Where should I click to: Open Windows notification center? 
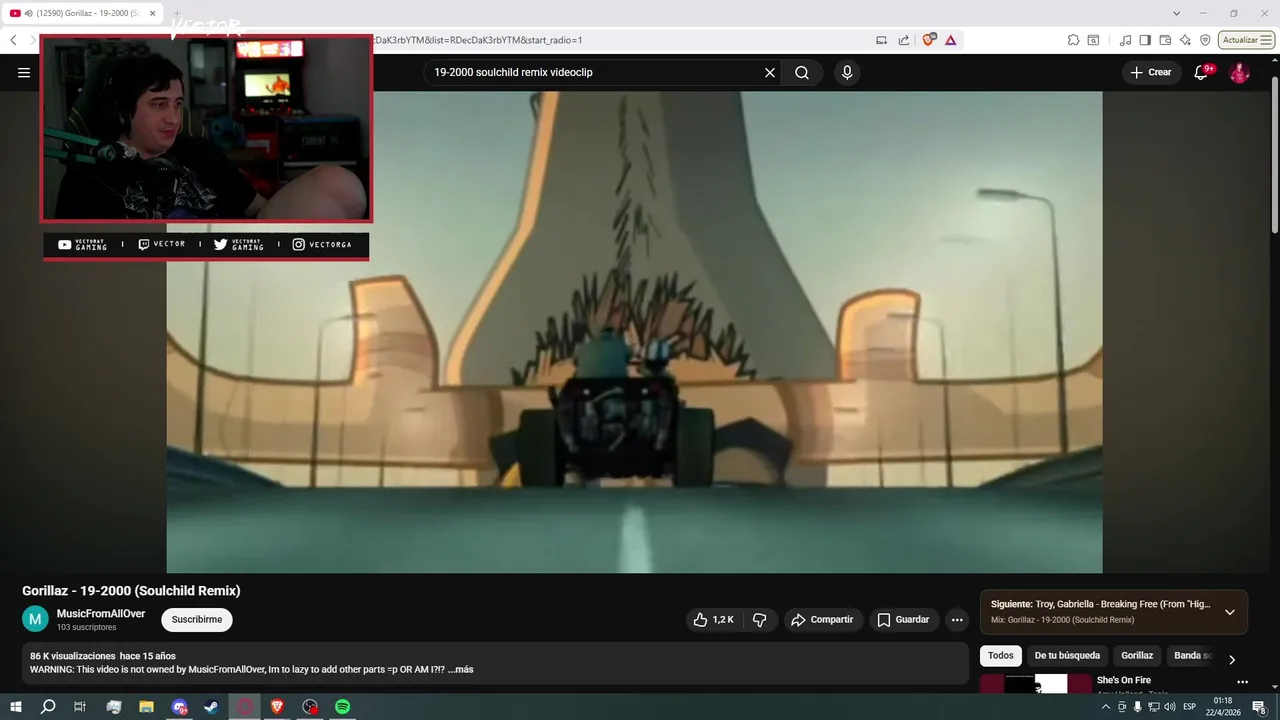click(x=1259, y=707)
